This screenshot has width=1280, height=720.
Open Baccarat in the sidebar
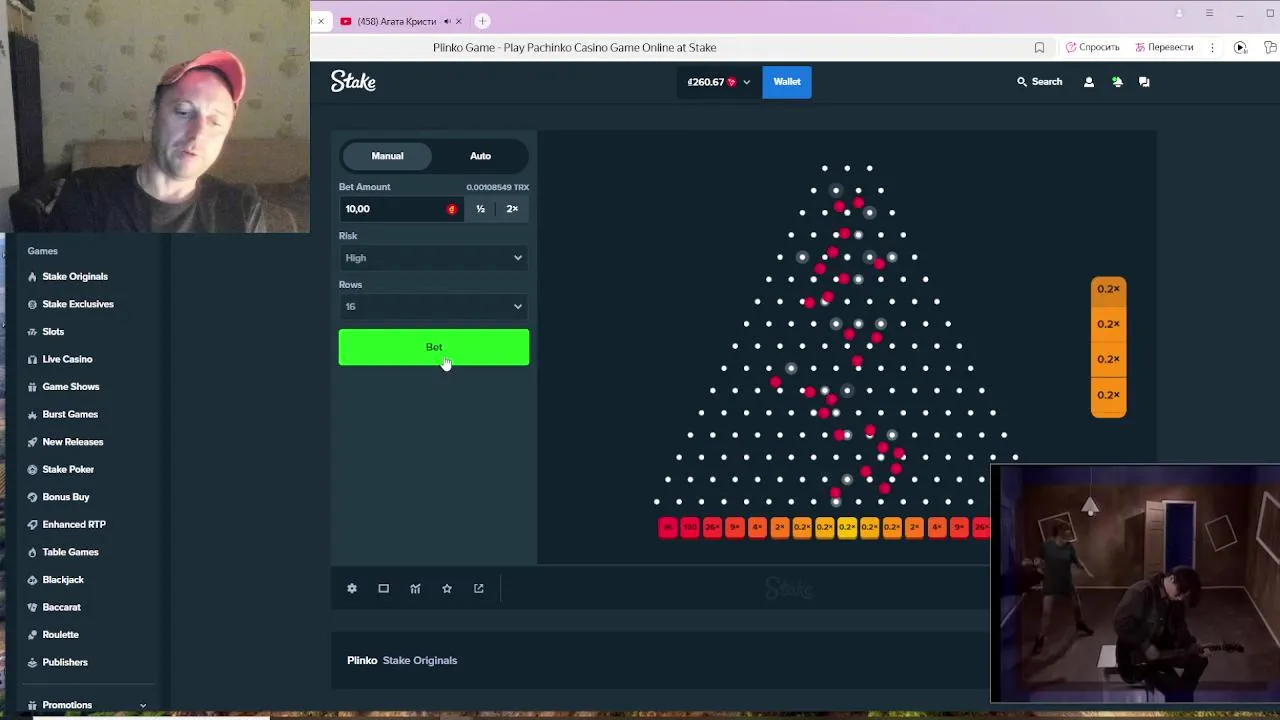tap(61, 607)
